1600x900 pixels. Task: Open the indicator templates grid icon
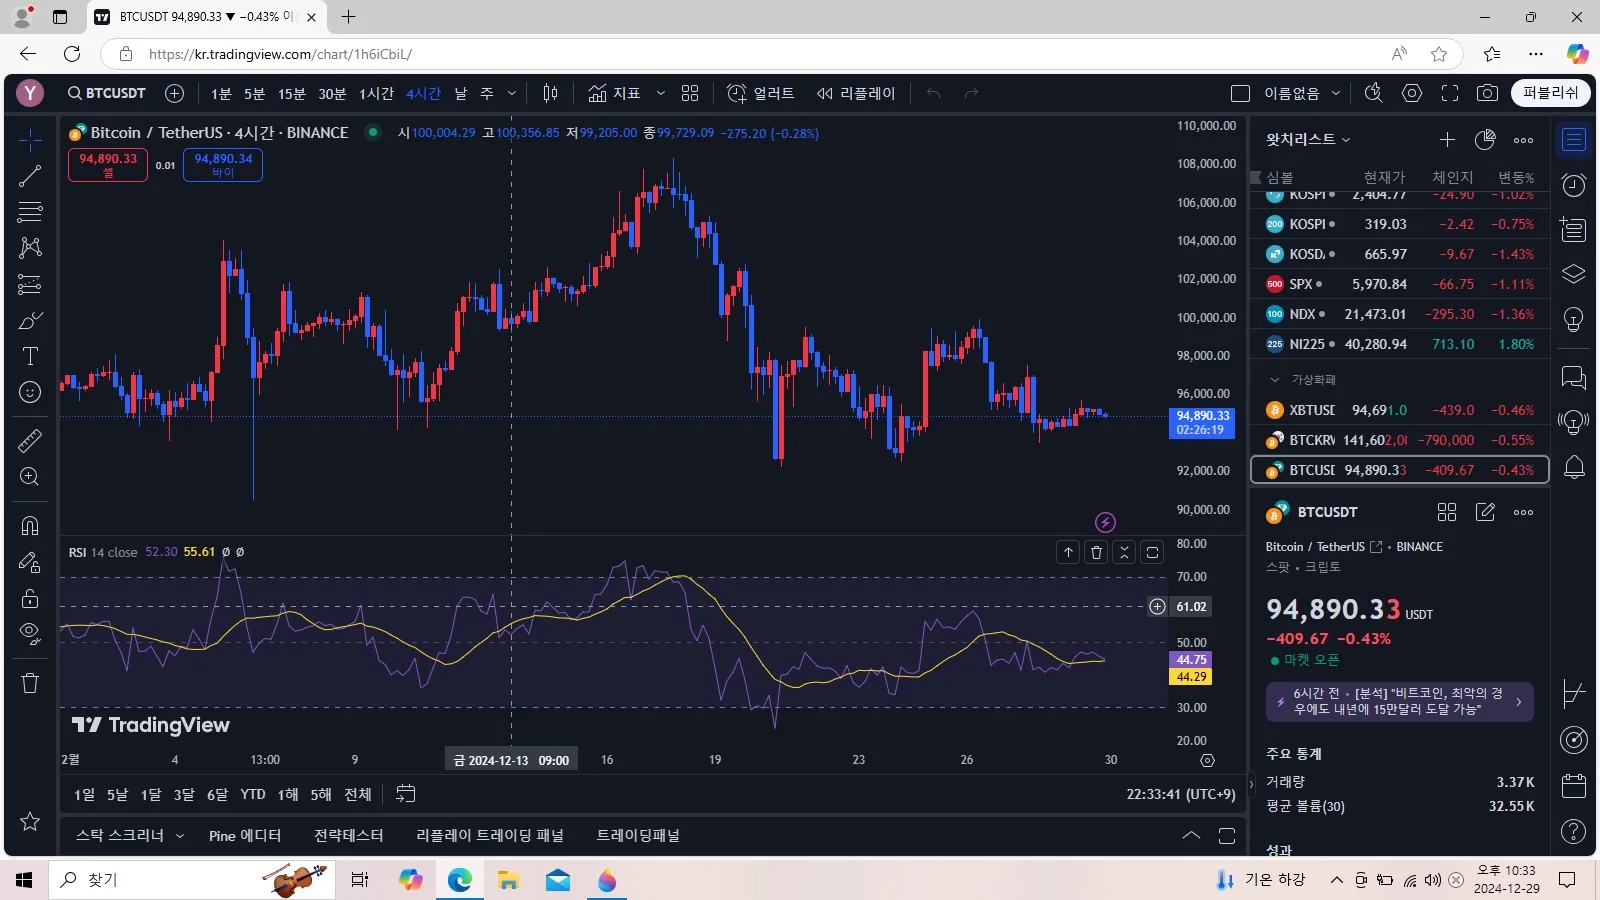click(690, 93)
